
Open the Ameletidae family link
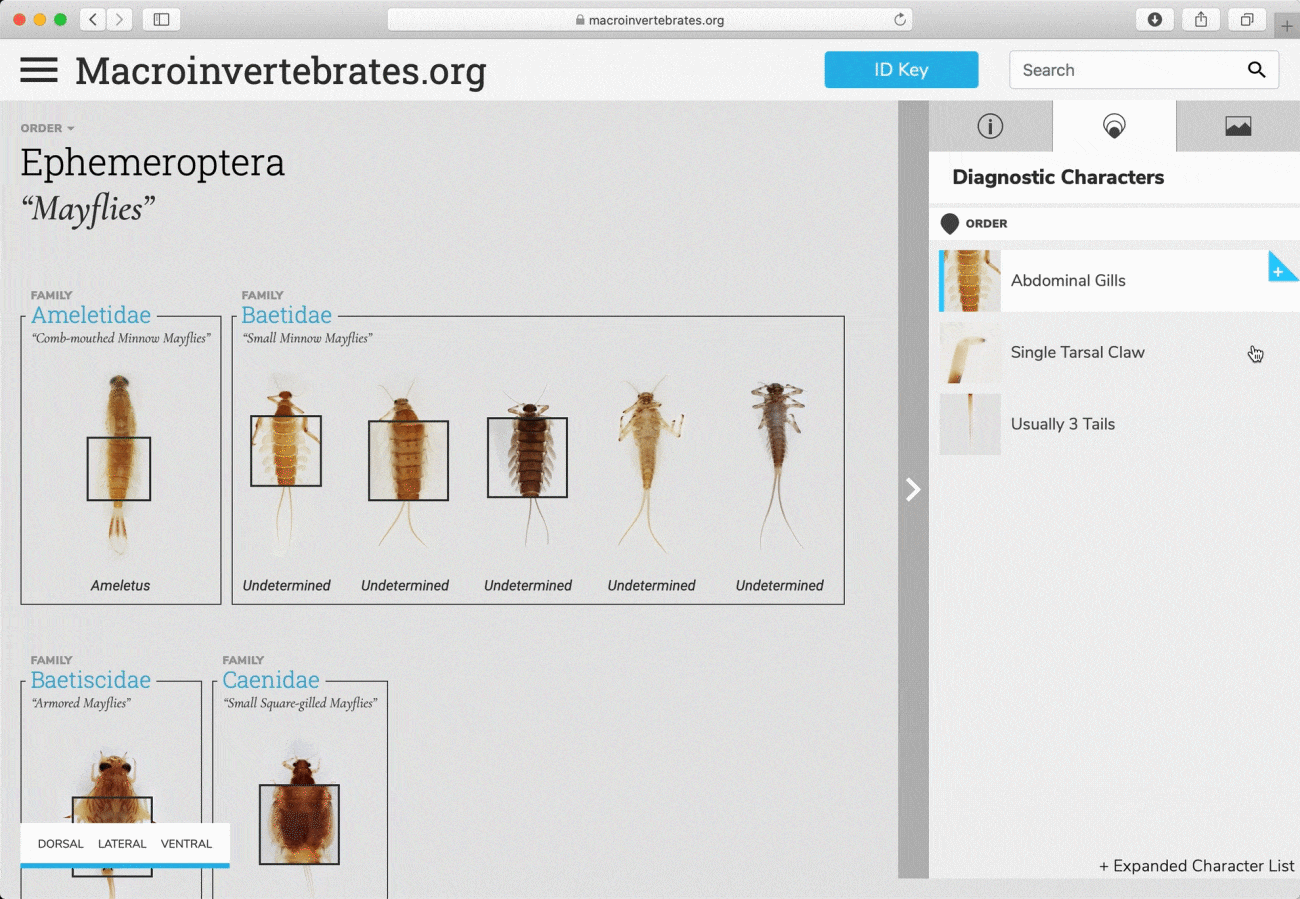pyautogui.click(x=91, y=315)
